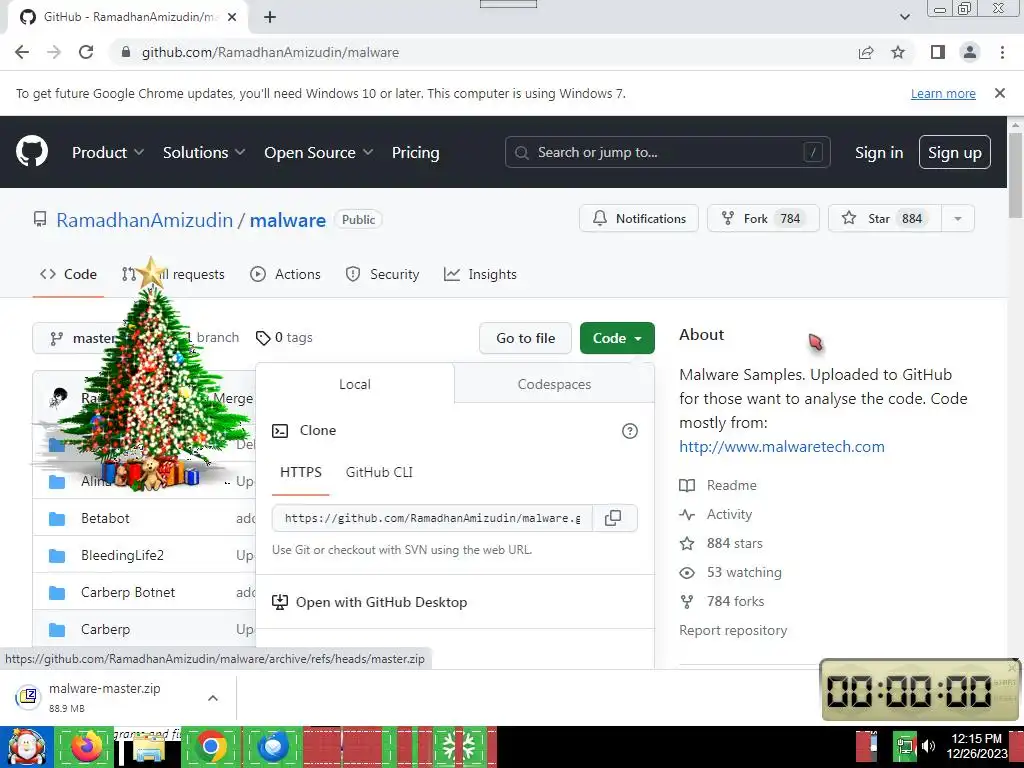Screen dimensions: 1024x768
Task: Click the Windows Start button with Santa icon
Action: [x=26, y=747]
